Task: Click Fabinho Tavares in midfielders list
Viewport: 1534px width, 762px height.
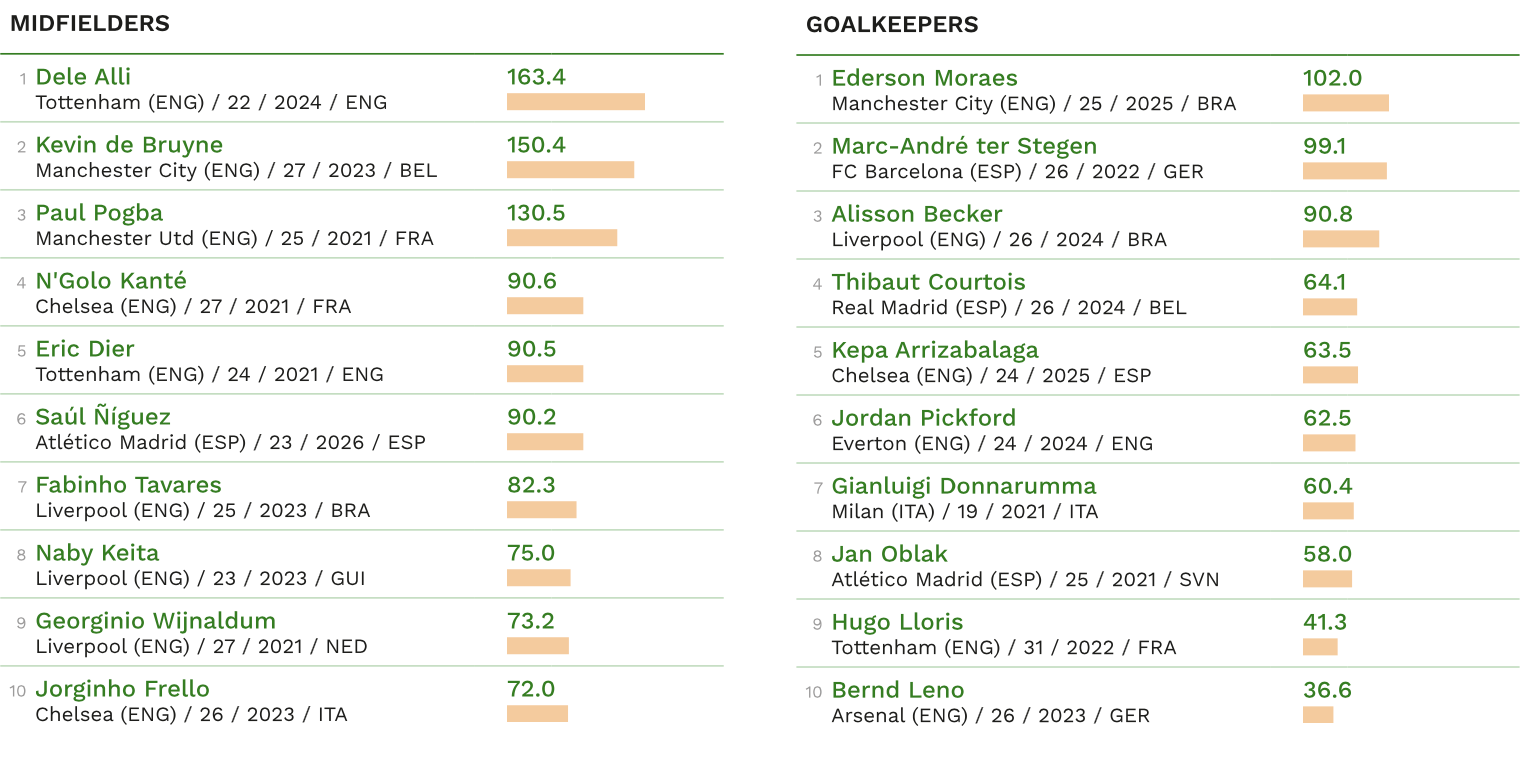Action: click(x=128, y=485)
